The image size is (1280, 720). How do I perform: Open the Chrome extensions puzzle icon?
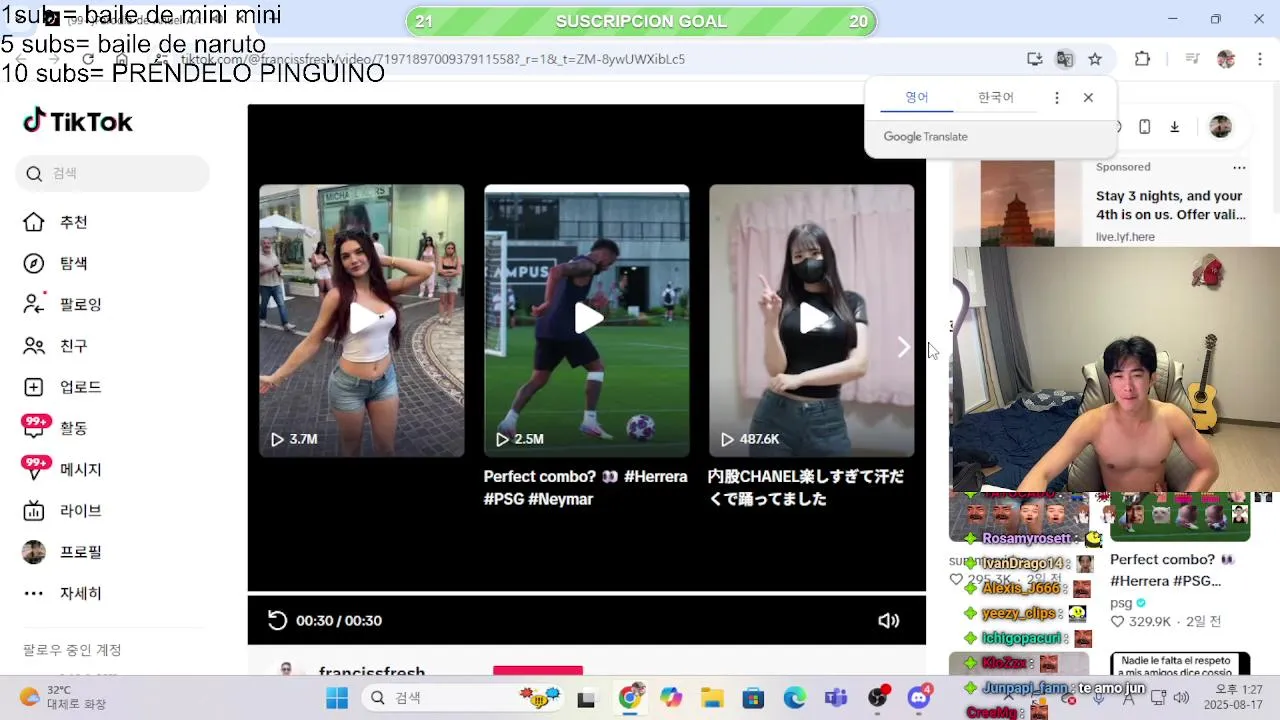pos(1142,59)
